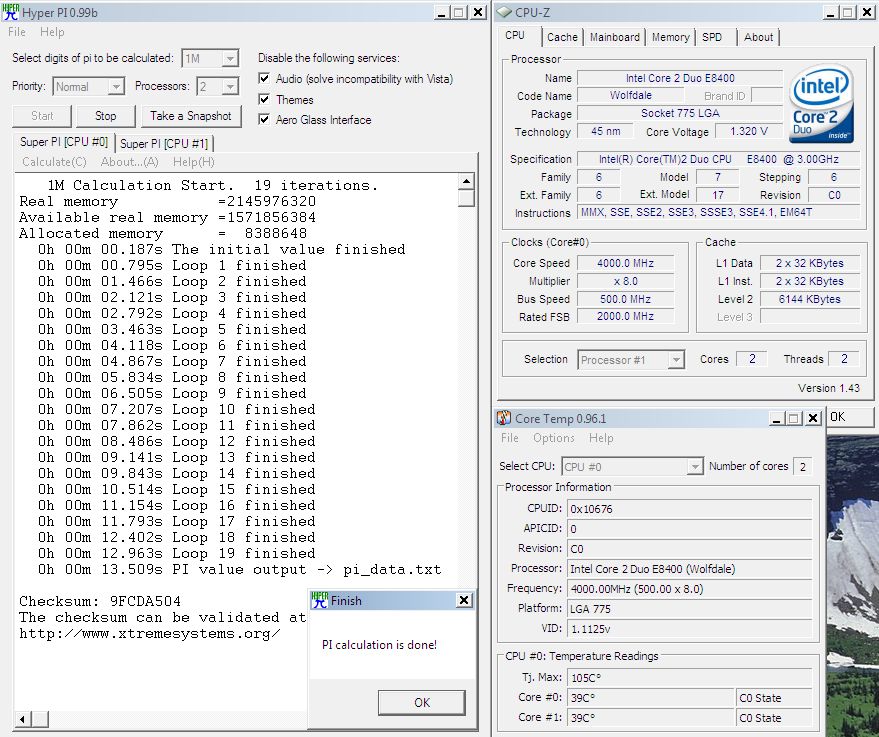This screenshot has height=737, width=879.
Task: Click the Bus Speed 500.0 MHz value
Action: pos(625,299)
